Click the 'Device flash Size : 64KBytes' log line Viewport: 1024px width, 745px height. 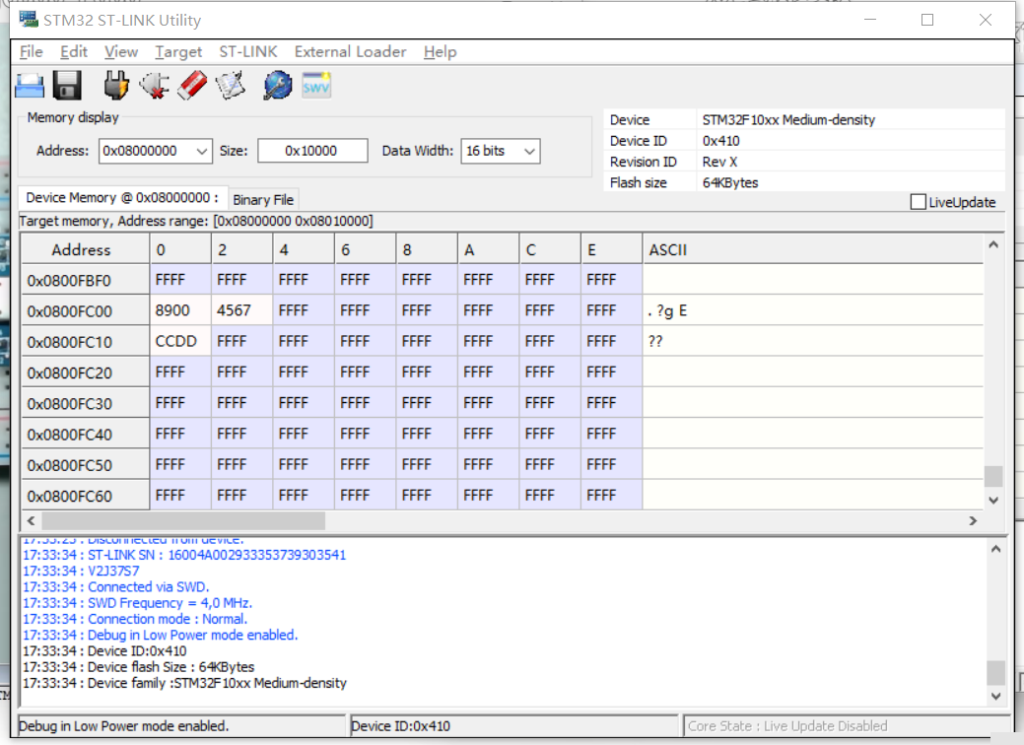click(x=138, y=667)
